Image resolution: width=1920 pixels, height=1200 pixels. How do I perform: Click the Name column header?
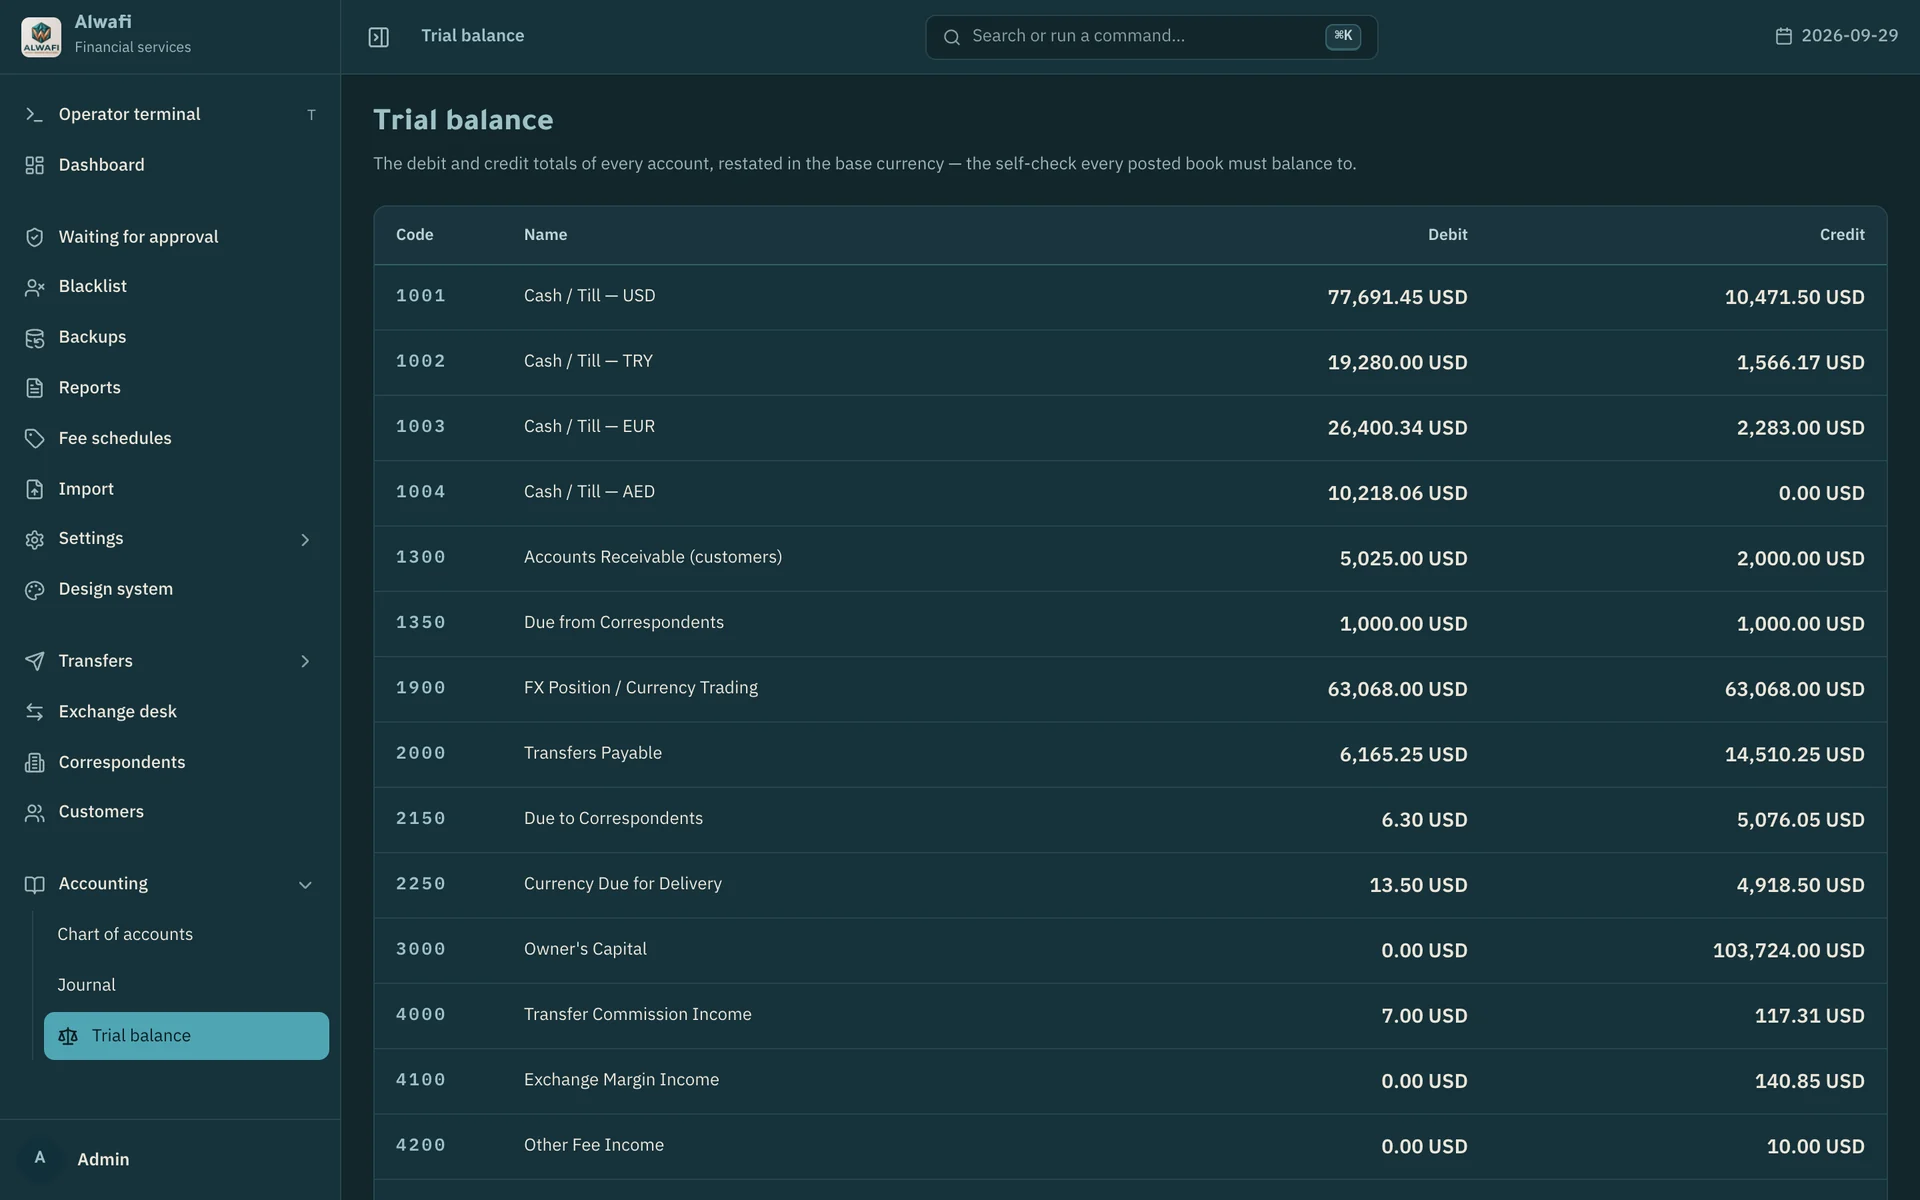pyautogui.click(x=545, y=235)
